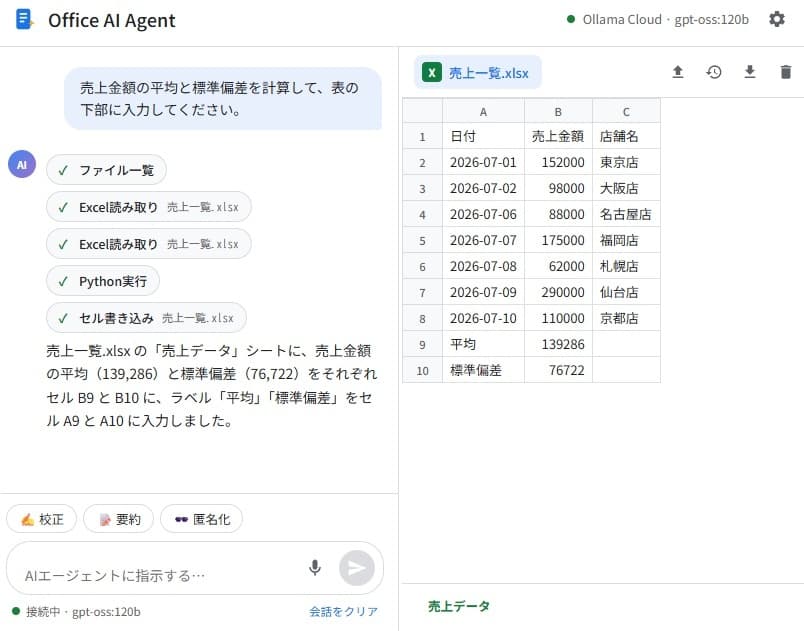This screenshot has height=631, width=804.
Task: Select row 9 header
Action: pos(423,344)
